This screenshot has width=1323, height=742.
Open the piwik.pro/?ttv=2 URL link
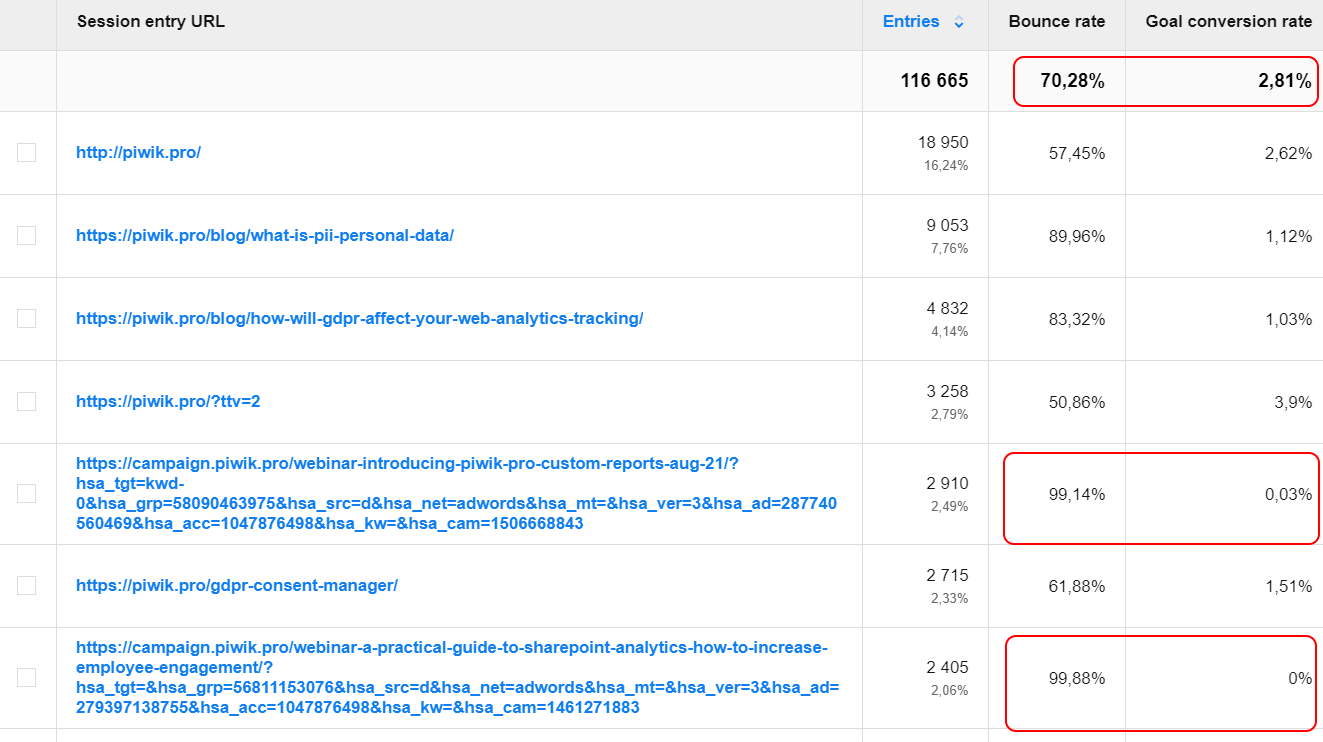pos(168,402)
